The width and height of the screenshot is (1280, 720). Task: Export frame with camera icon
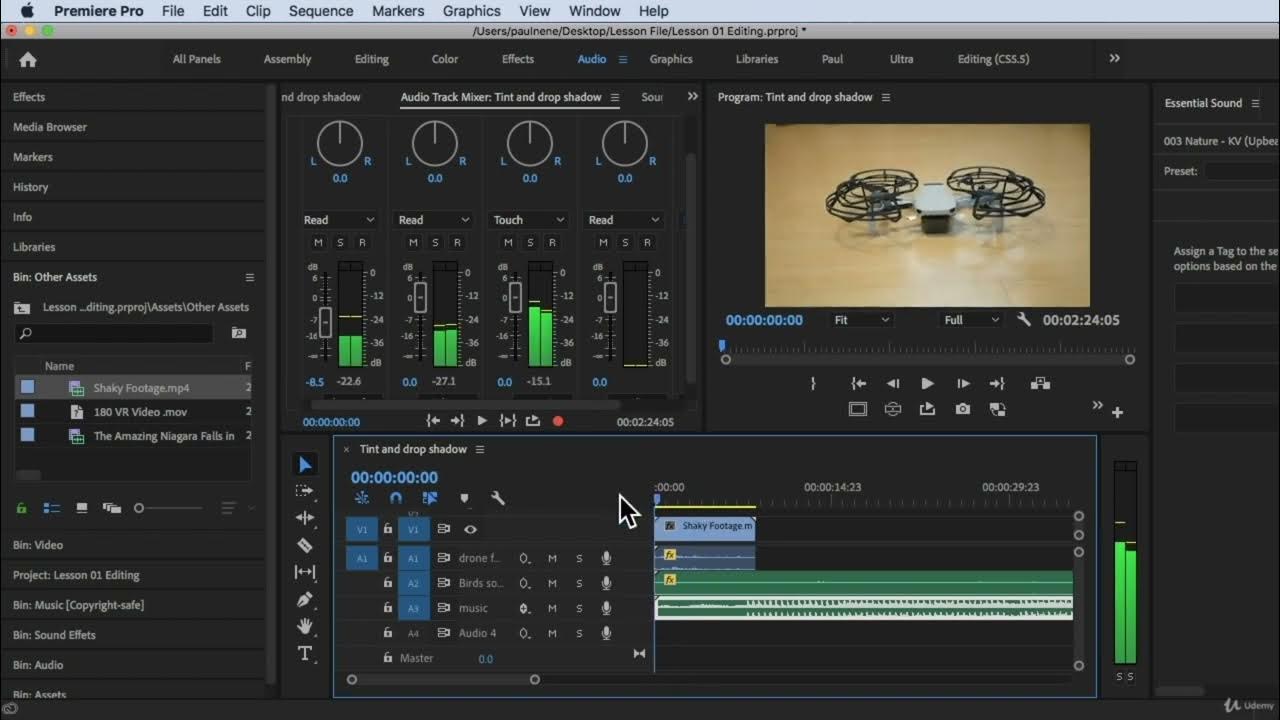pyautogui.click(x=962, y=409)
